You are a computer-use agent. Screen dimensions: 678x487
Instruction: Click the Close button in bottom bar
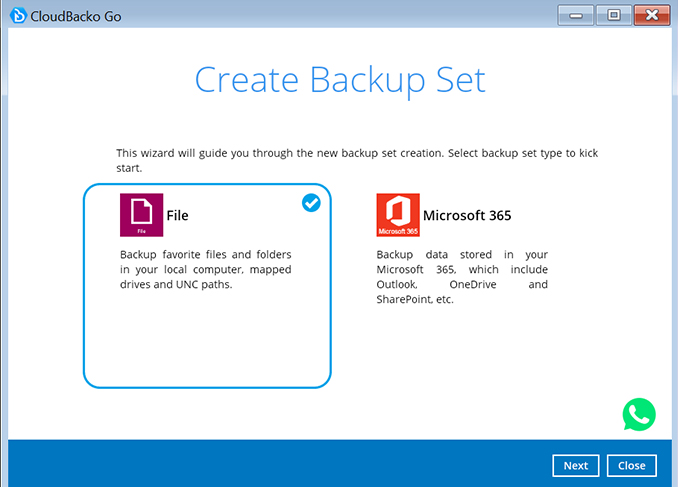click(631, 465)
